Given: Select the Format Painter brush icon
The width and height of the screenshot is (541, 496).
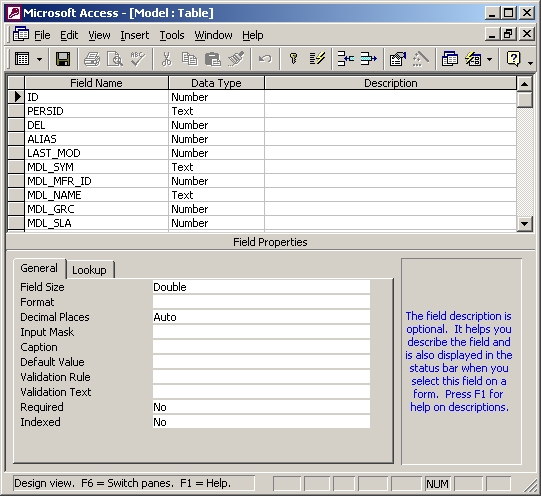Looking at the screenshot, I should (236, 59).
